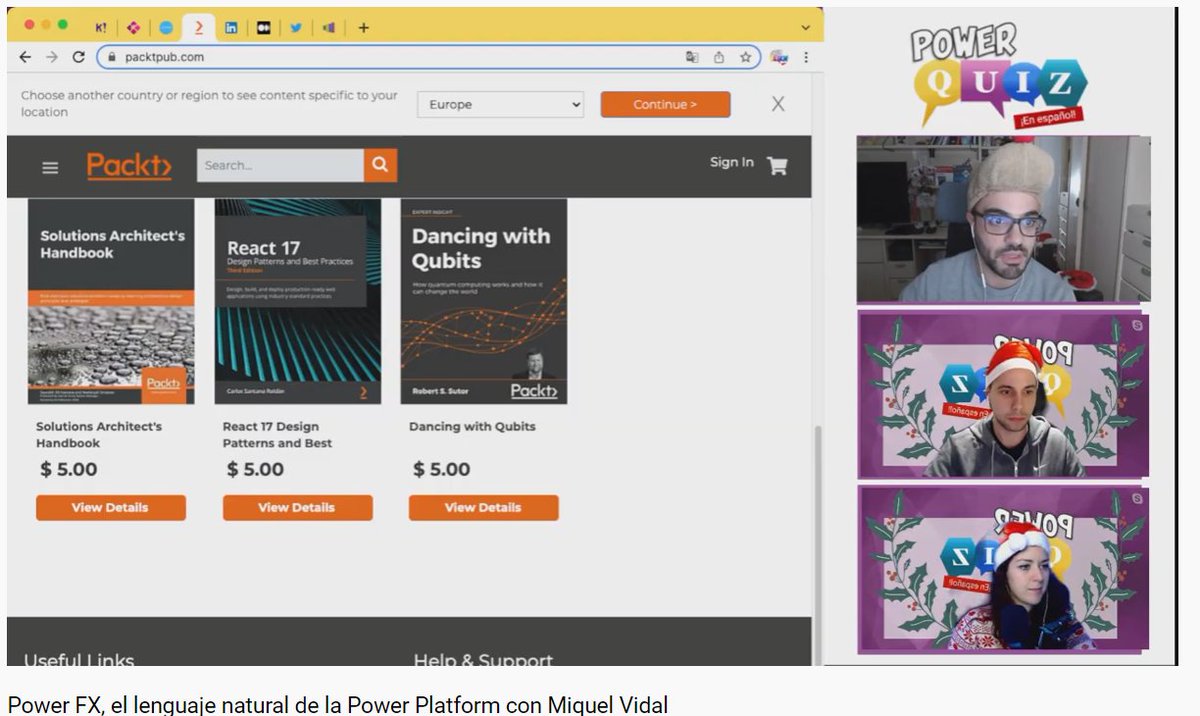Viewport: 1200px width, 716px height.
Task: Focus the packtpub.com address bar
Action: tap(428, 57)
